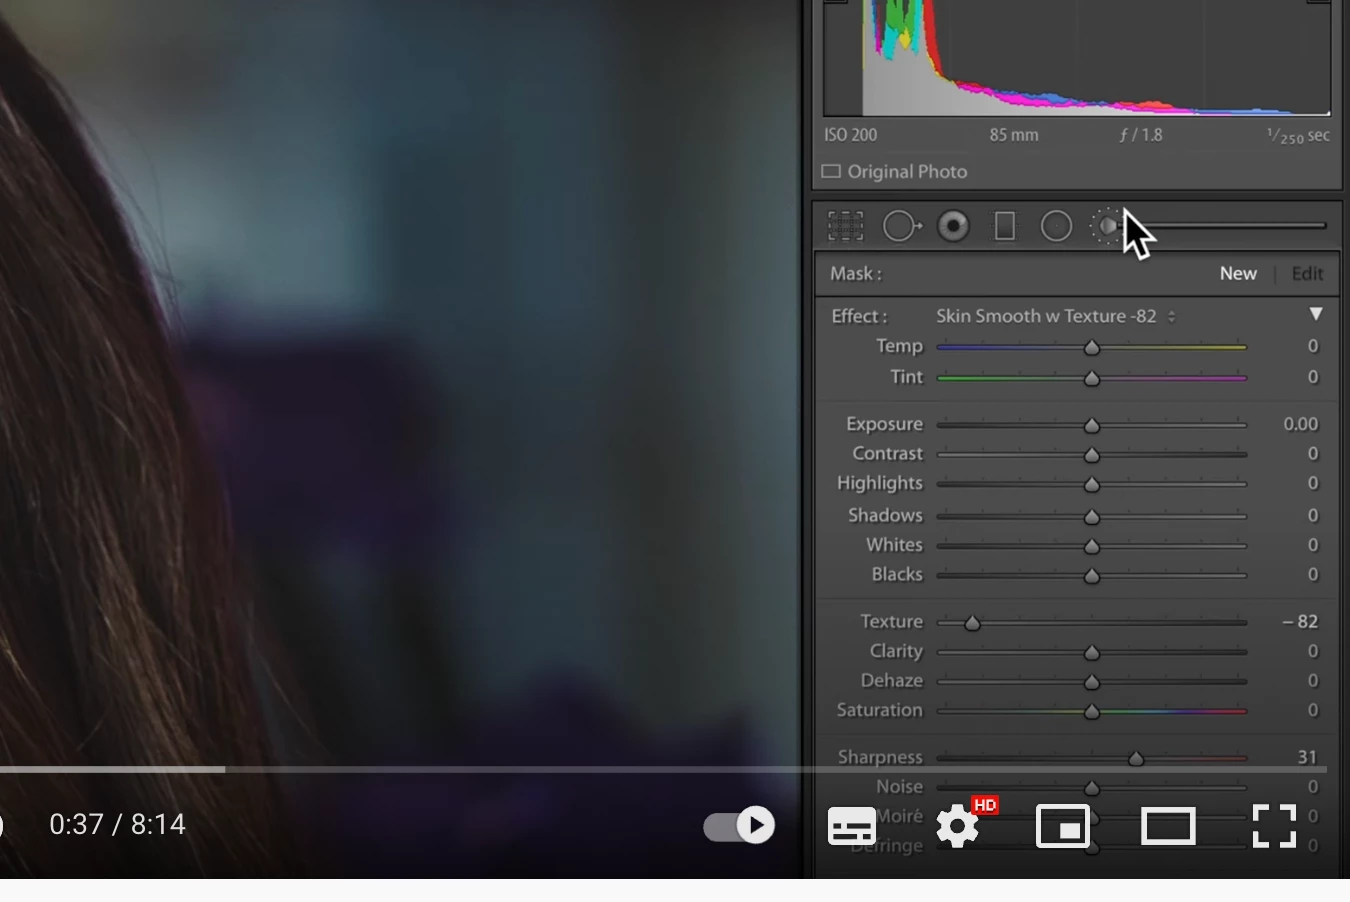Click the ISO 200 readout
Screen dimensions: 1350x902
[850, 135]
